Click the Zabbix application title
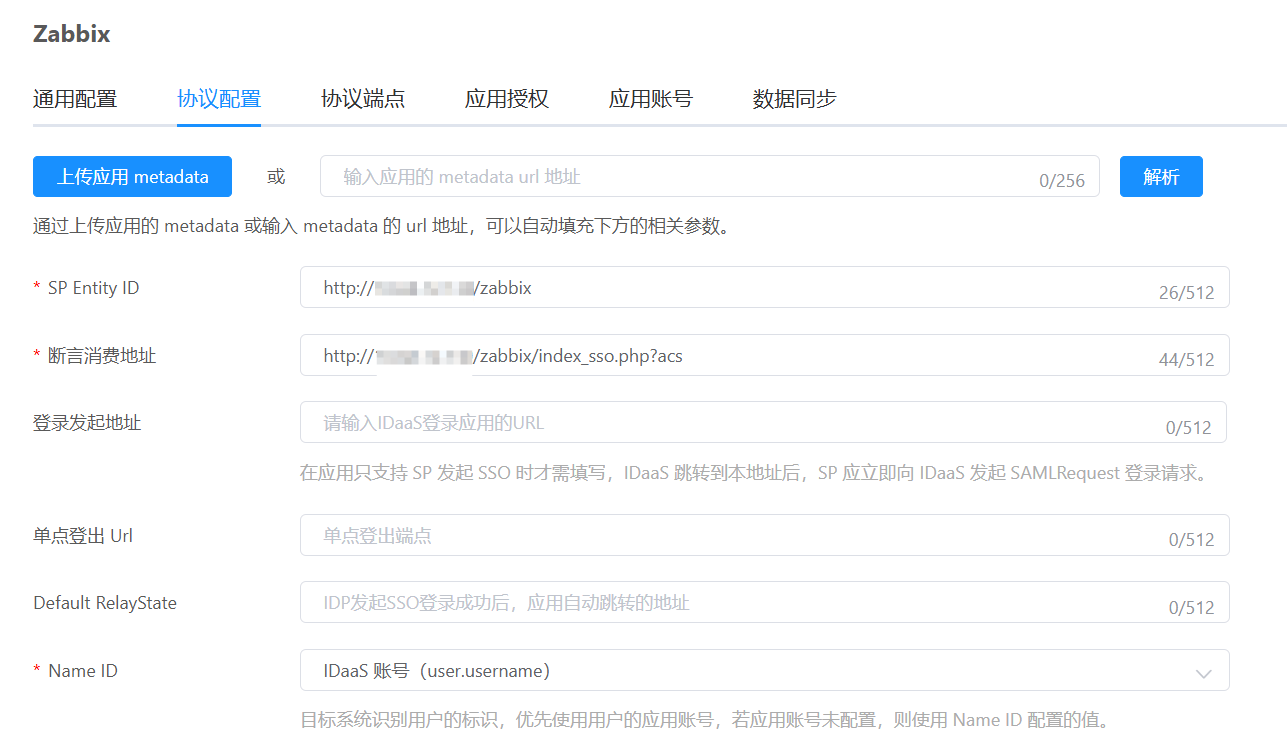 tap(72, 34)
